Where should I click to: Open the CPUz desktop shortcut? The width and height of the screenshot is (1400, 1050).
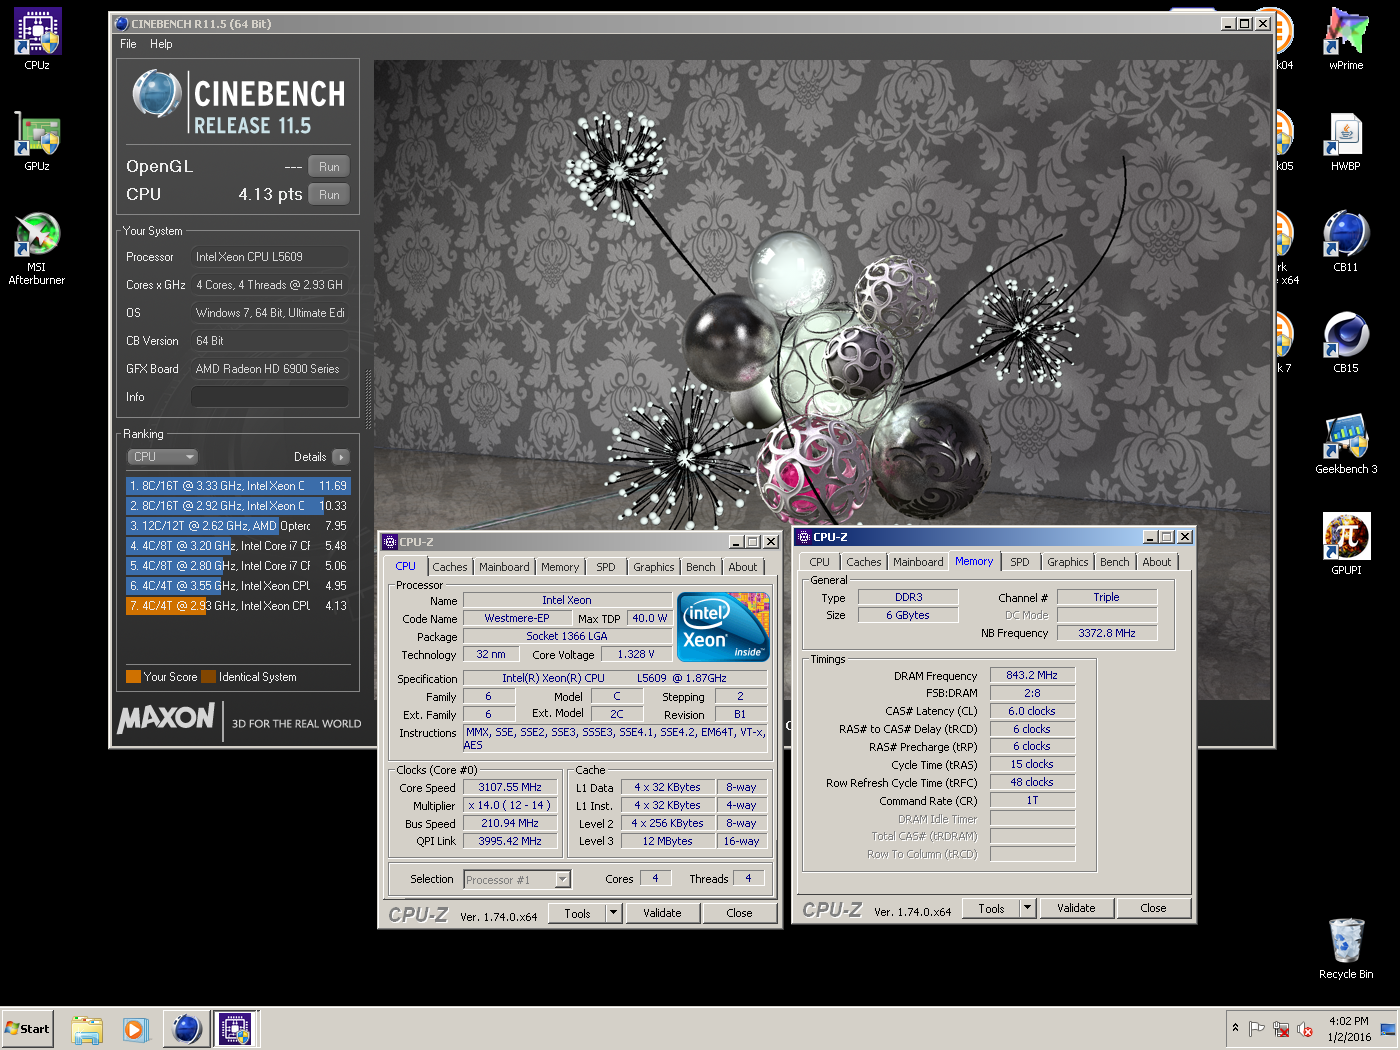pos(37,40)
